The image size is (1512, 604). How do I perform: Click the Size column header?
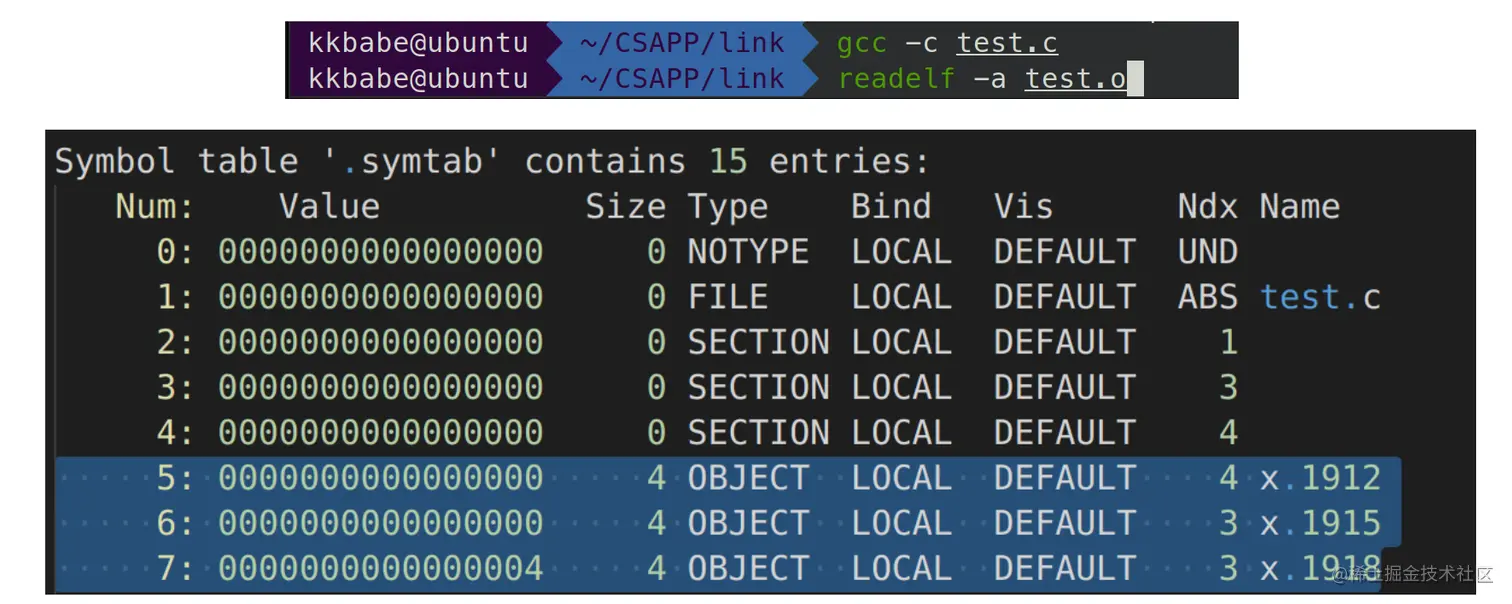pyautogui.click(x=626, y=207)
